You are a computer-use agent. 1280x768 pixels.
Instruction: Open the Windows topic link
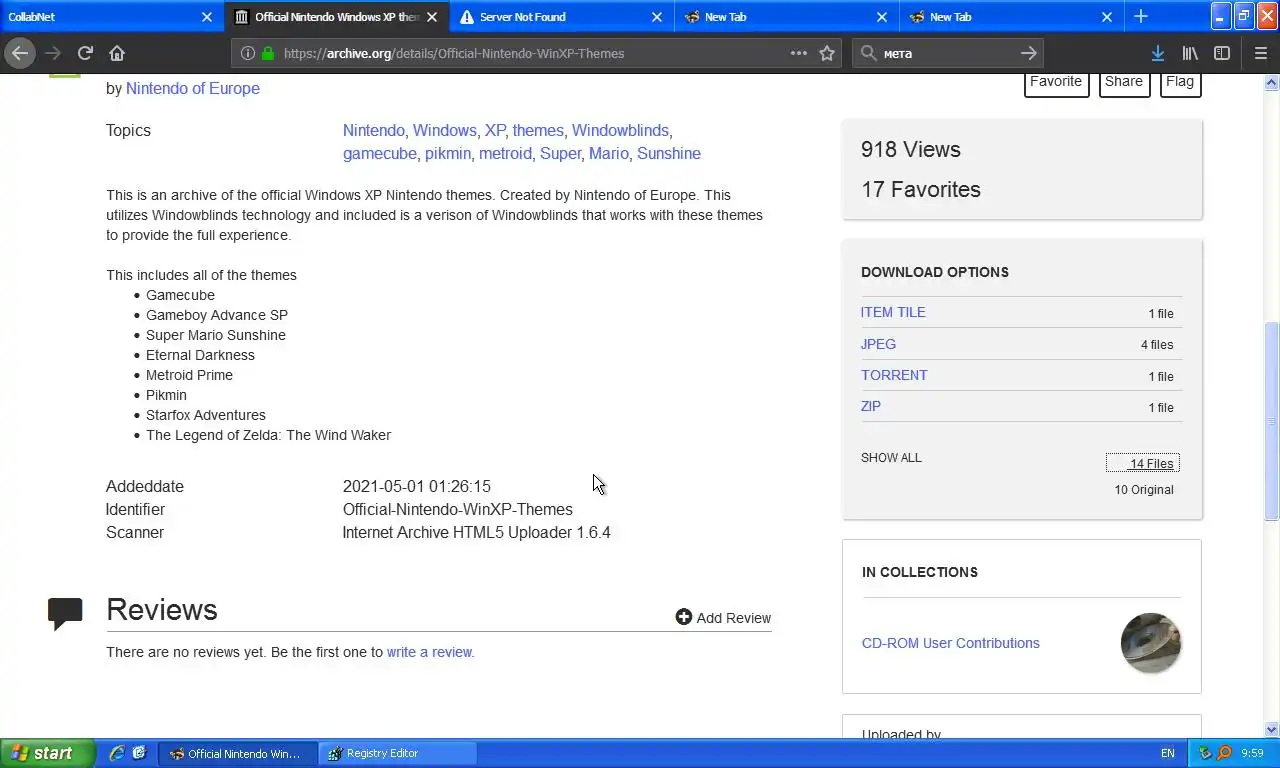click(x=444, y=130)
